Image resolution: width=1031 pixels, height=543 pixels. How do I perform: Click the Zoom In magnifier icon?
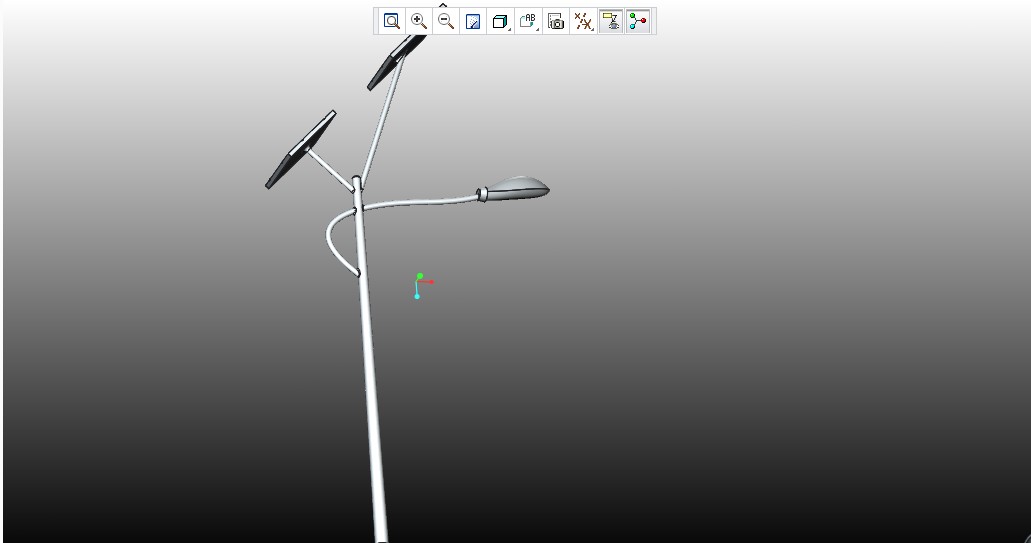coord(419,21)
